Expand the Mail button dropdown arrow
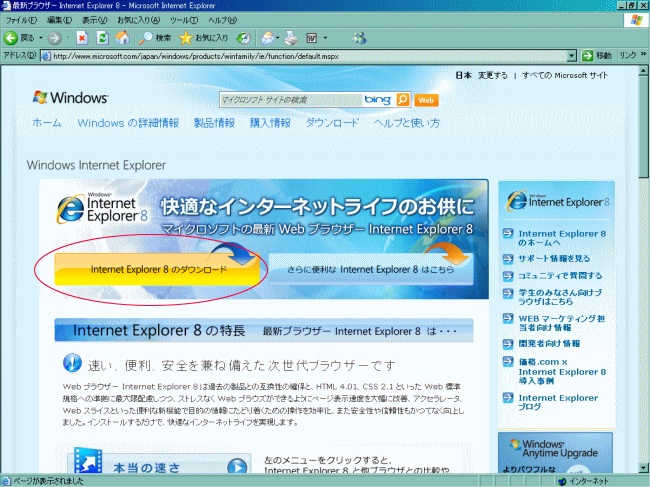 point(277,38)
